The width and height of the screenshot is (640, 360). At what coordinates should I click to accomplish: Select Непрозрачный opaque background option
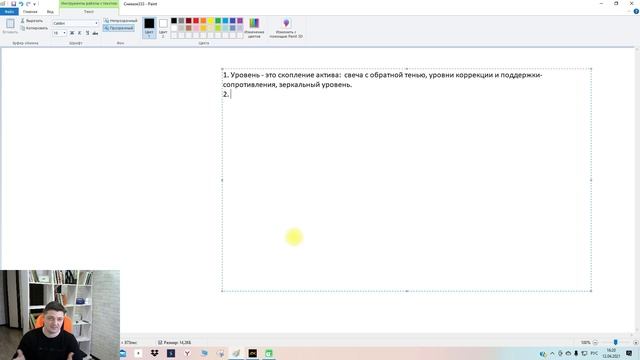(x=120, y=20)
